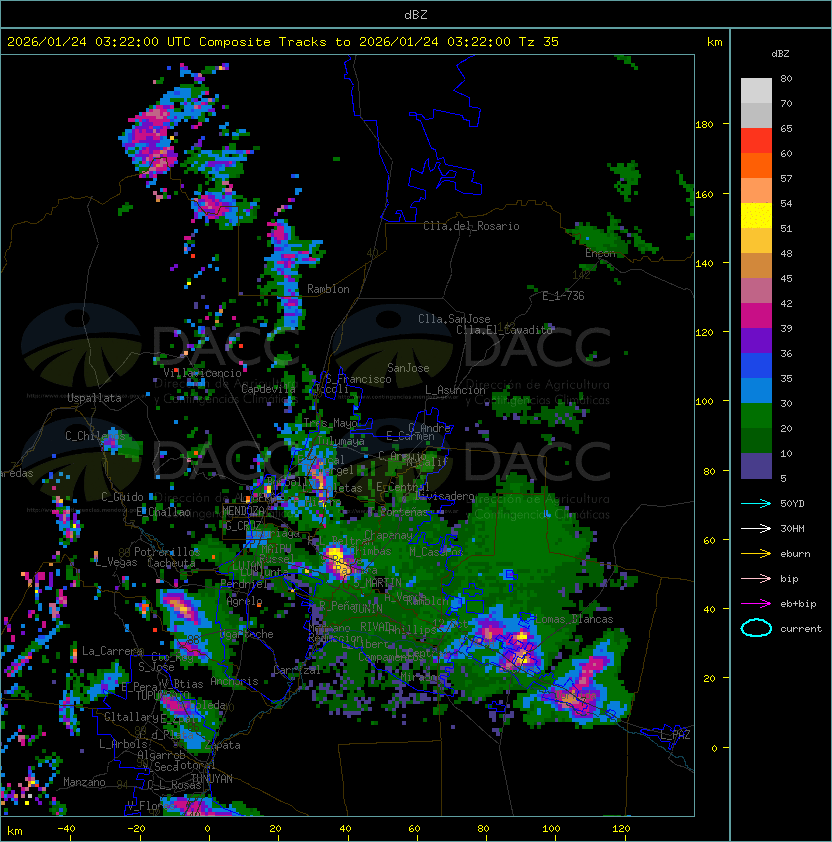The height and width of the screenshot is (842, 832).
Task: Click the '180' vertical axis tick
Action: pyautogui.click(x=704, y=125)
